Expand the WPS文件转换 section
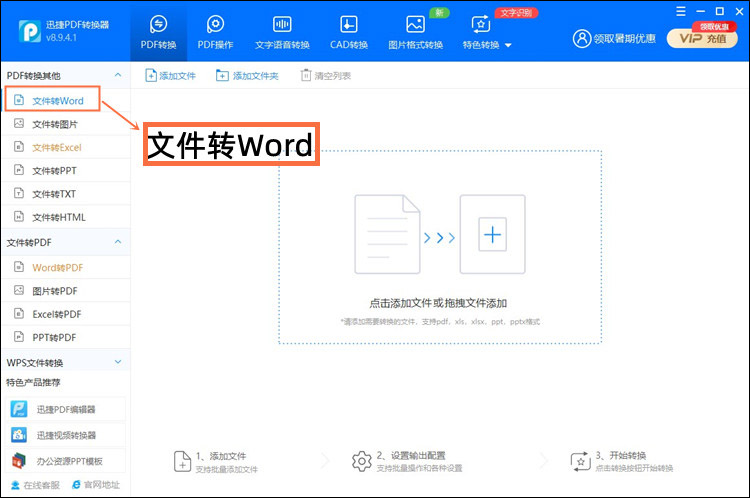Image resolution: width=750 pixels, height=498 pixels. (x=118, y=362)
